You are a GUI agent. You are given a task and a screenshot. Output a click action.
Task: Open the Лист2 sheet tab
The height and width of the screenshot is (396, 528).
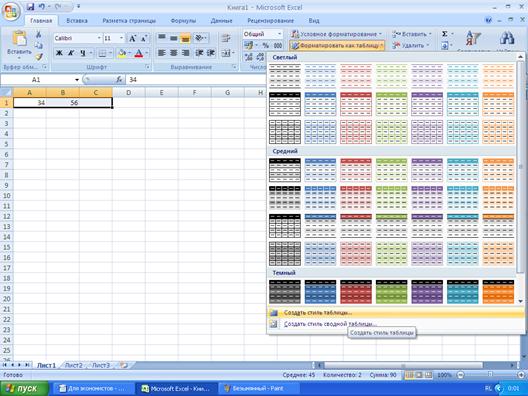coord(74,365)
